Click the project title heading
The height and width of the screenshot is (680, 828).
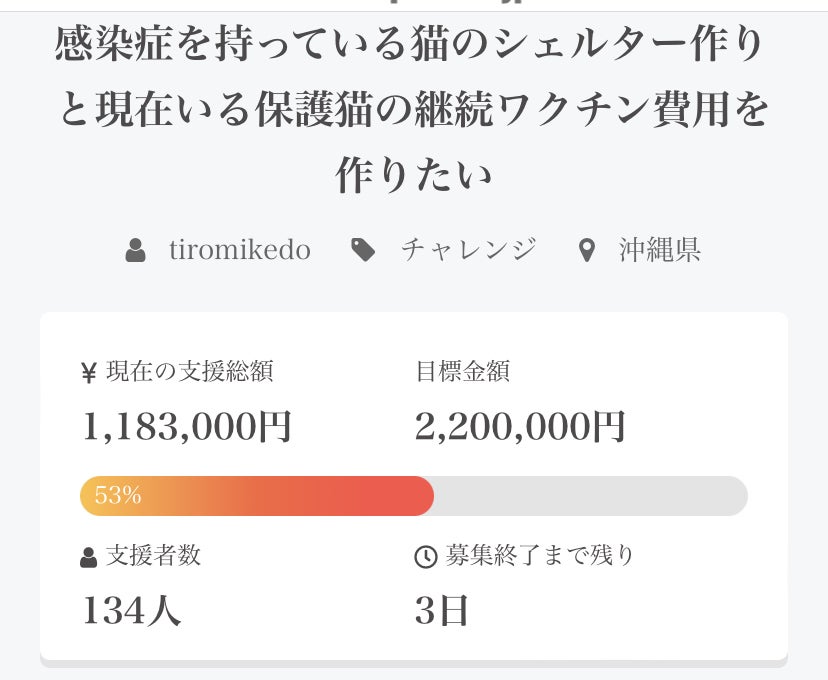coord(413,110)
